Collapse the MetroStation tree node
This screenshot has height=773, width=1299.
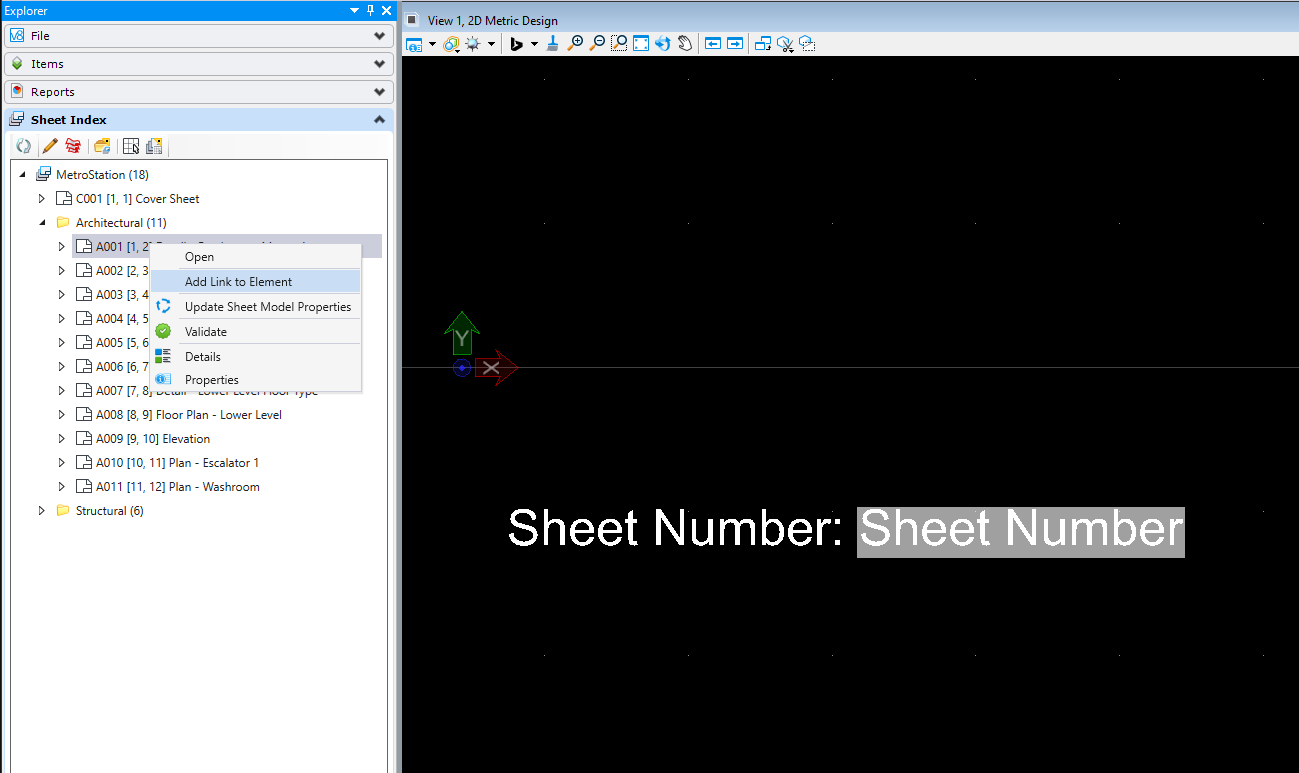tap(22, 175)
